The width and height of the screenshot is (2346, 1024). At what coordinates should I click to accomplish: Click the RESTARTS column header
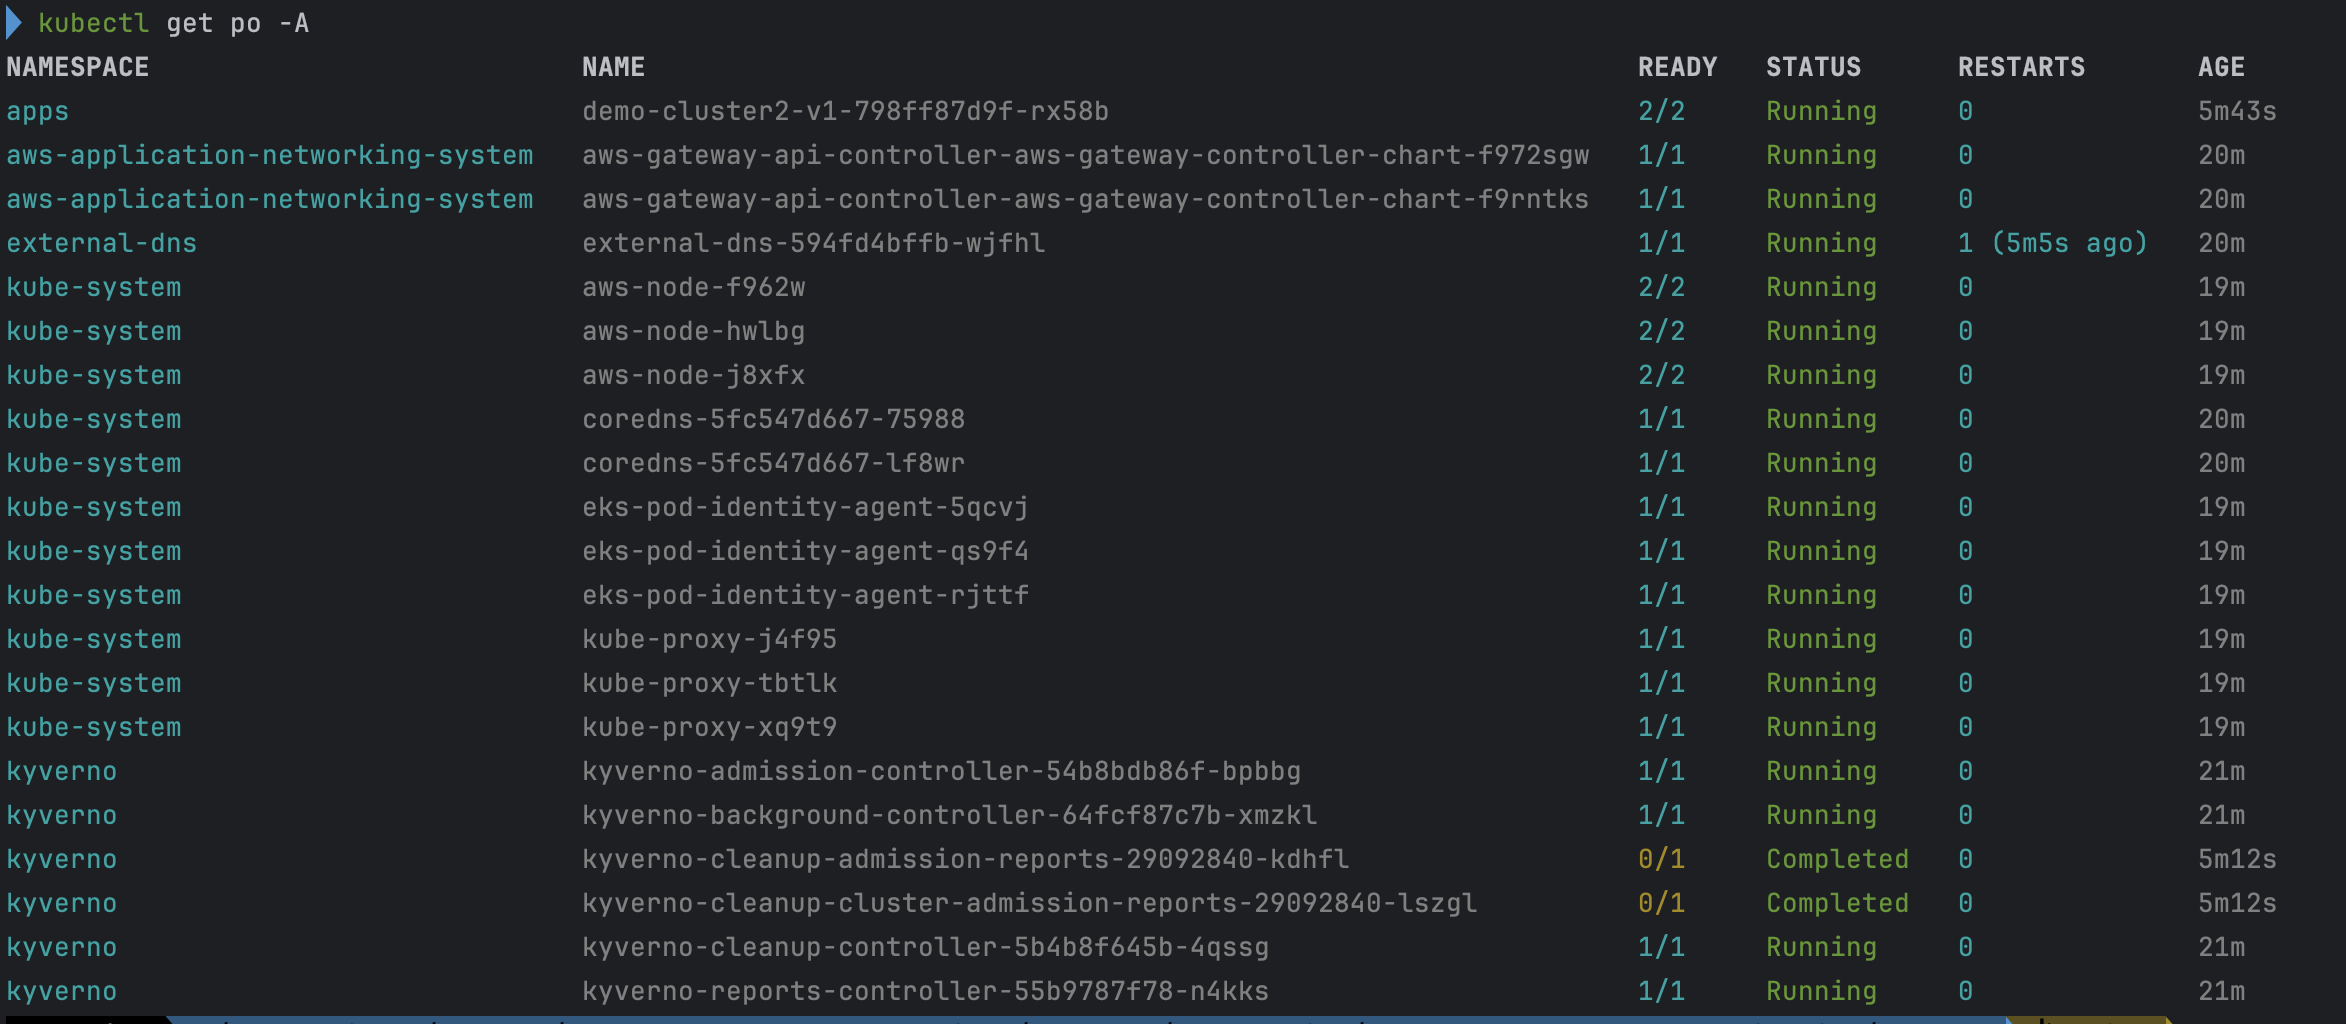click(x=2021, y=67)
